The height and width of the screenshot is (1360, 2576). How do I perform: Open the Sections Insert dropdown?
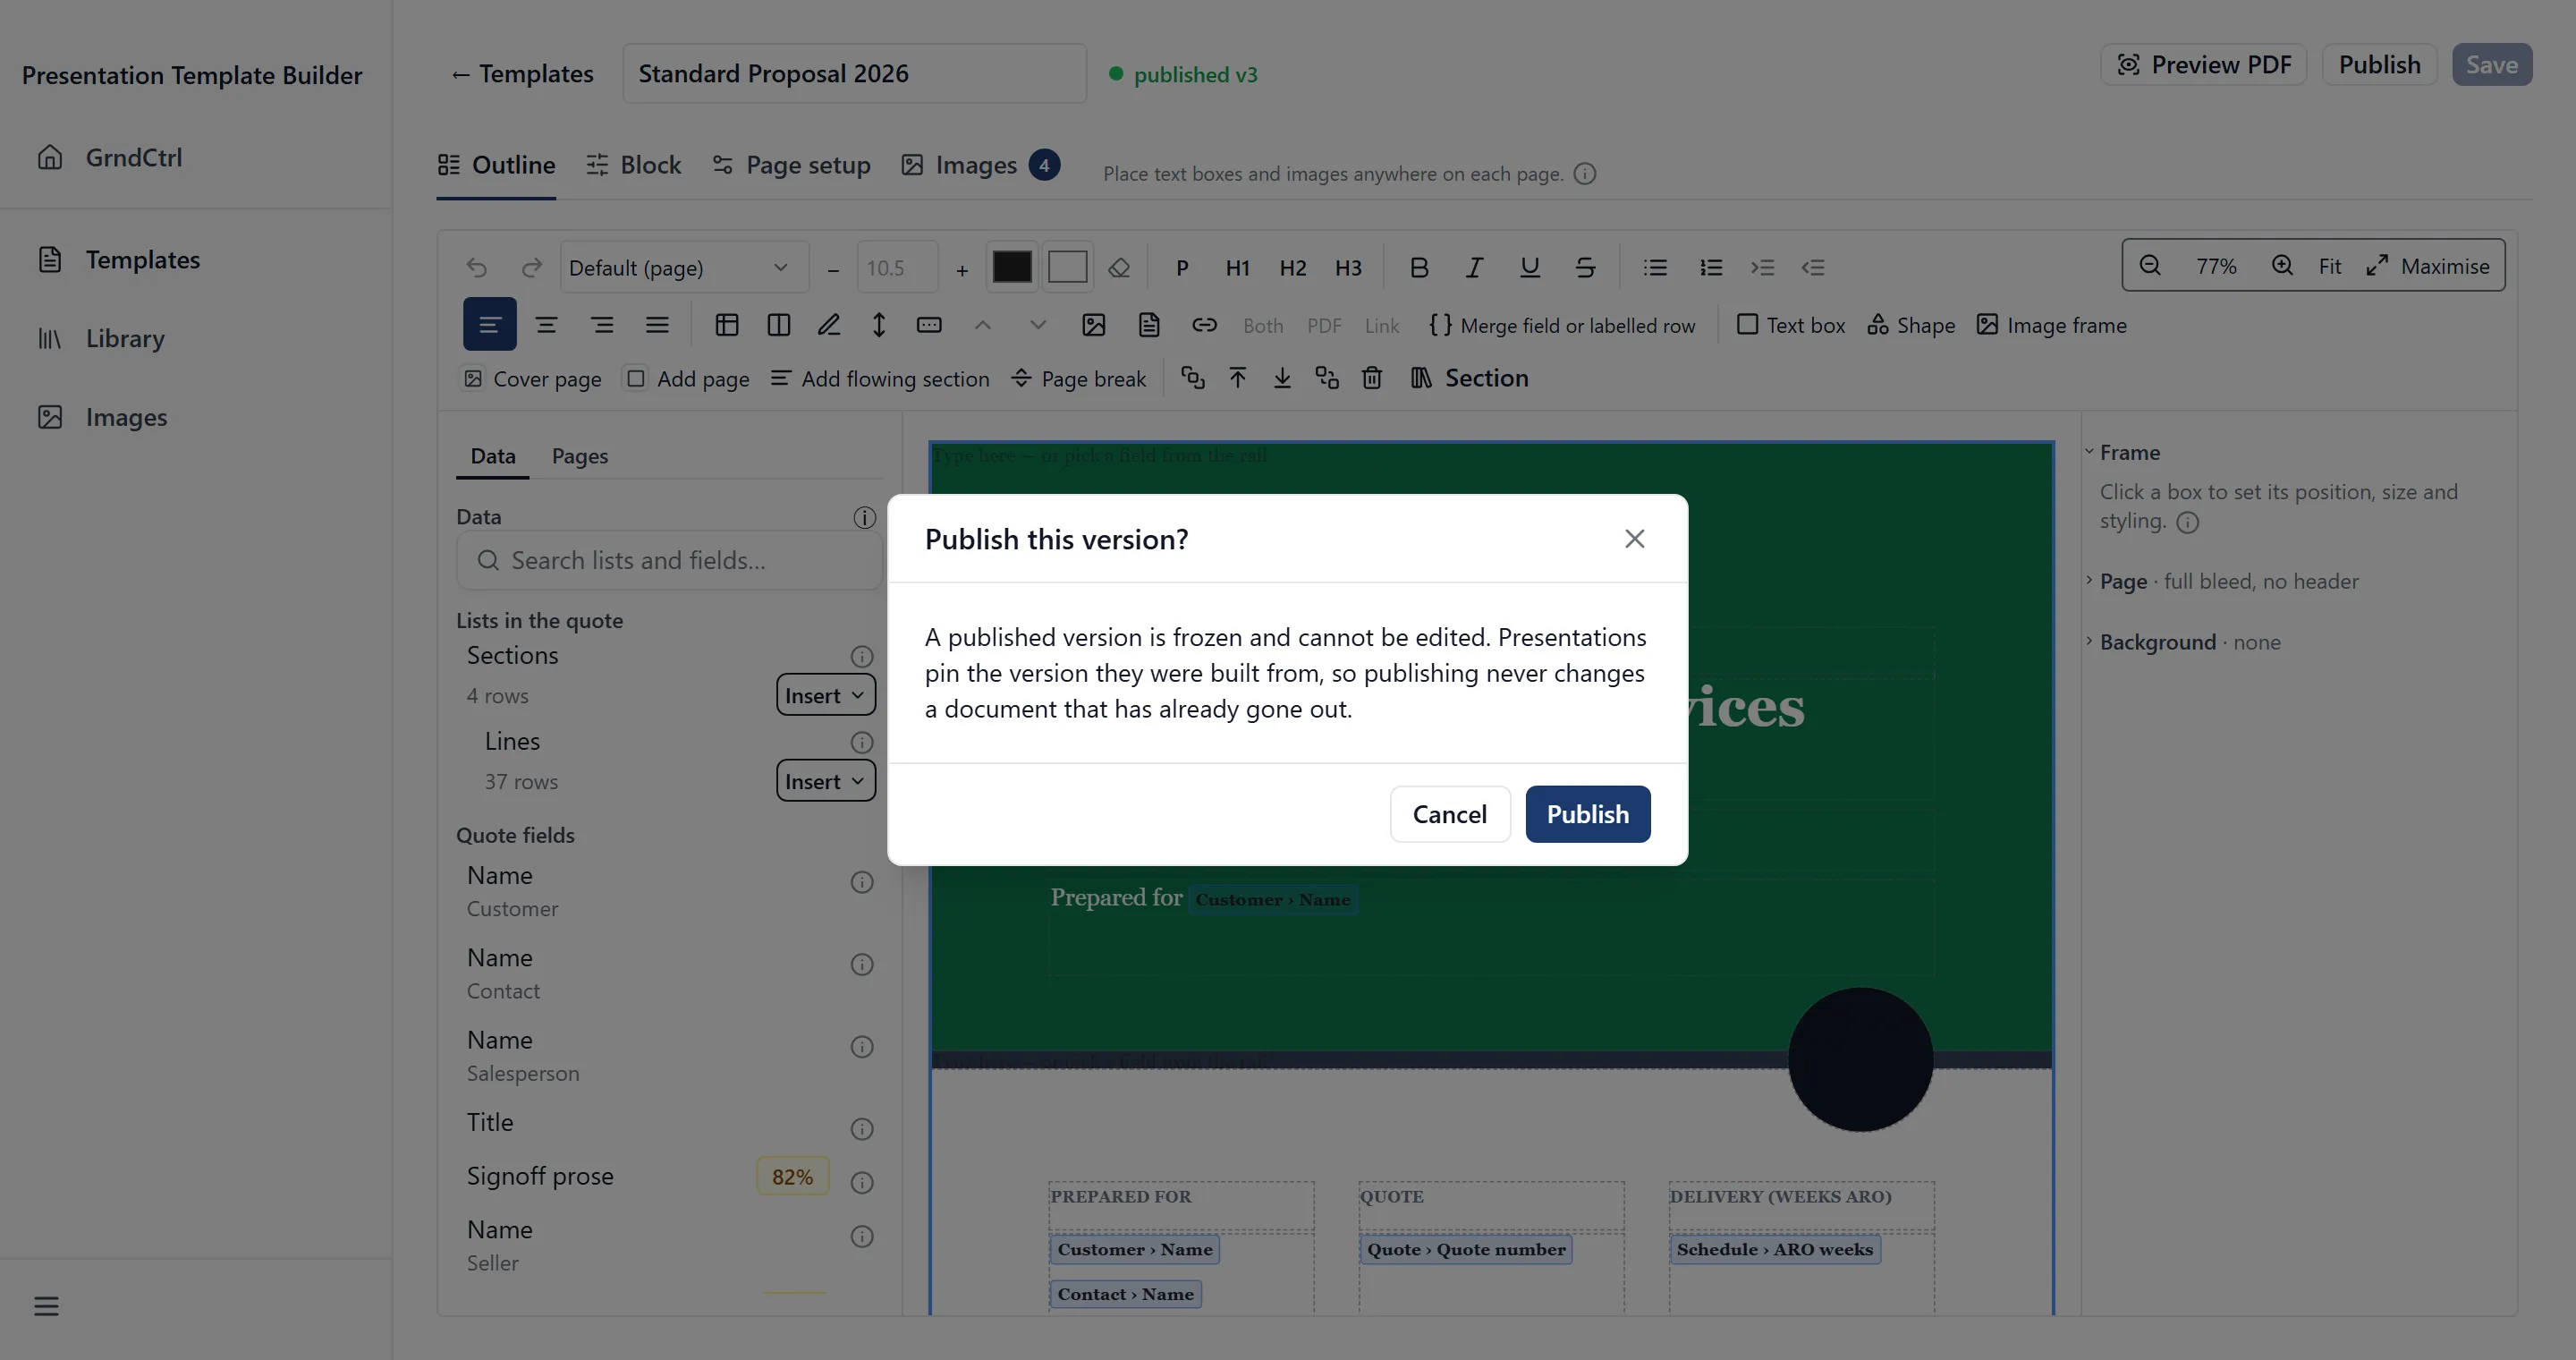tap(826, 695)
